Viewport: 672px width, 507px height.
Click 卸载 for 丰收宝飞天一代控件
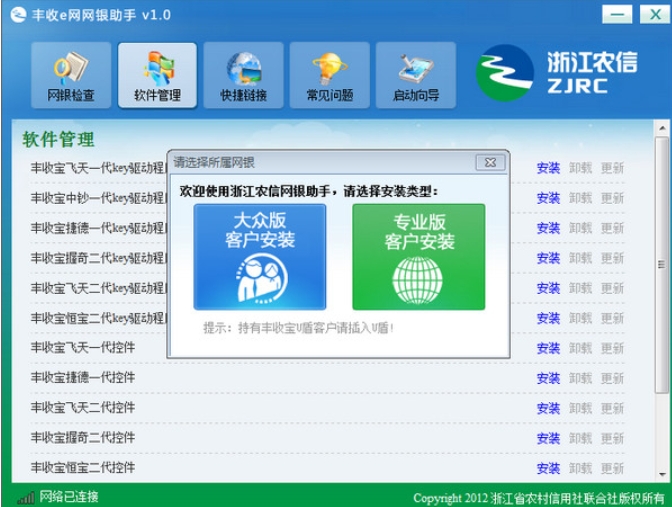coord(580,348)
